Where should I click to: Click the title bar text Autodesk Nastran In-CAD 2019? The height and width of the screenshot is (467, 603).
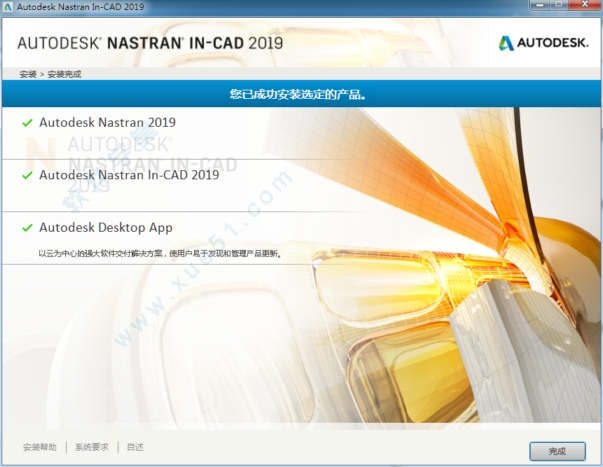(x=80, y=7)
